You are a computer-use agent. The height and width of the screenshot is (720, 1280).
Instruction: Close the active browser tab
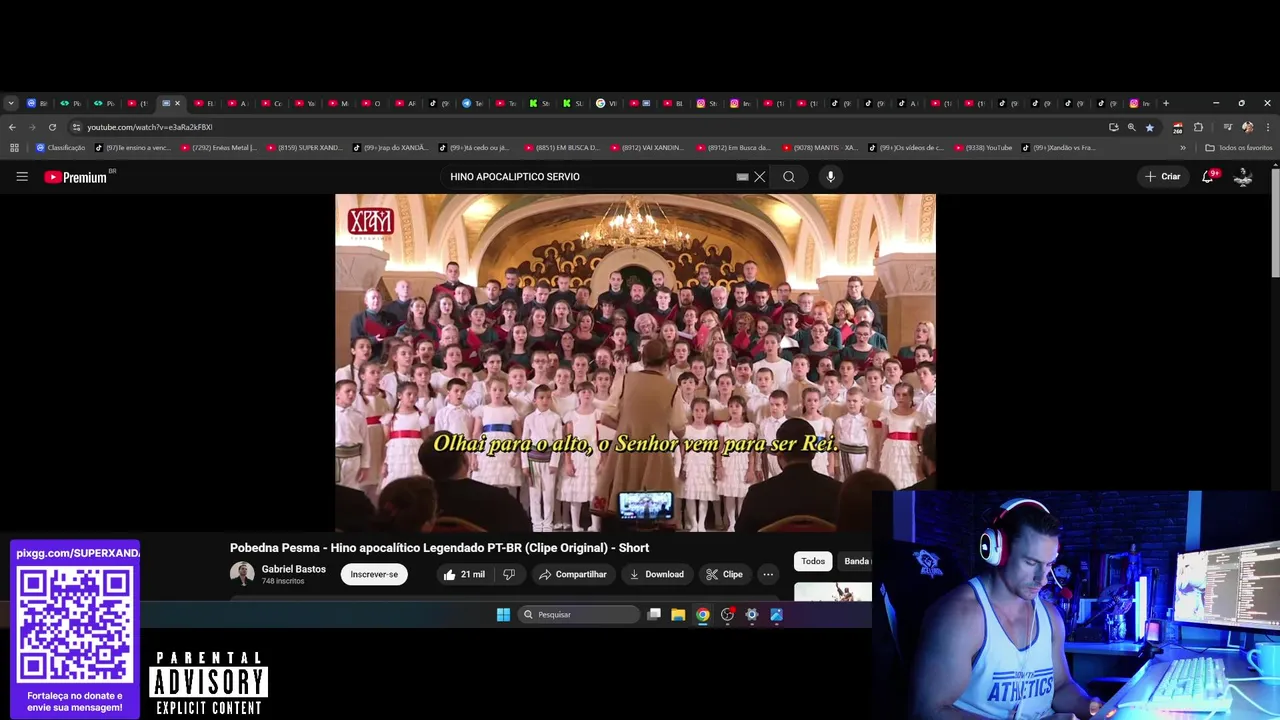(177, 103)
